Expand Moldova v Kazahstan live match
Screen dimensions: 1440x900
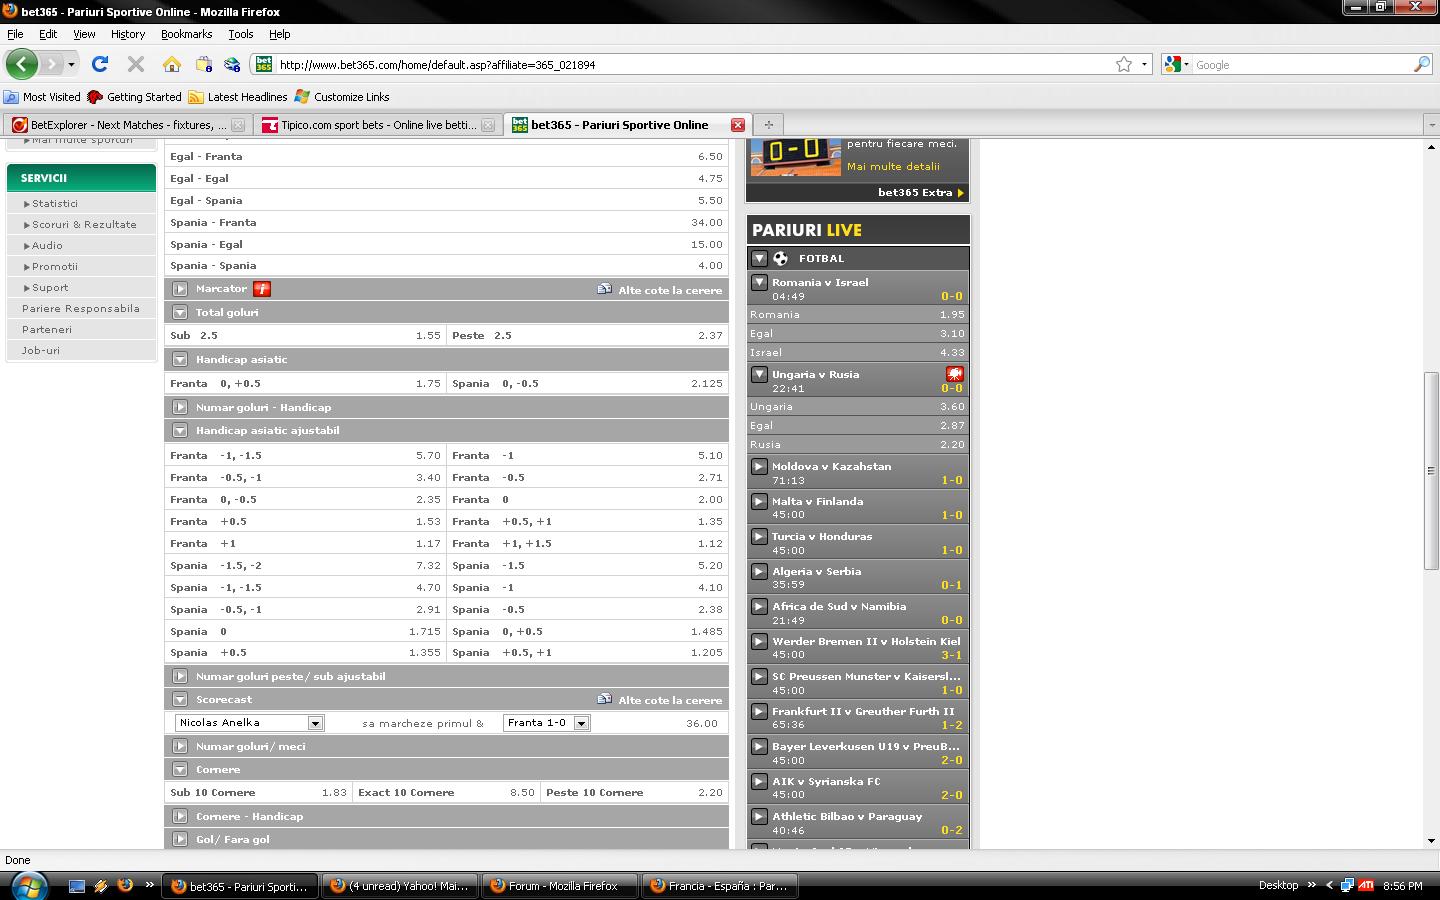(x=760, y=466)
